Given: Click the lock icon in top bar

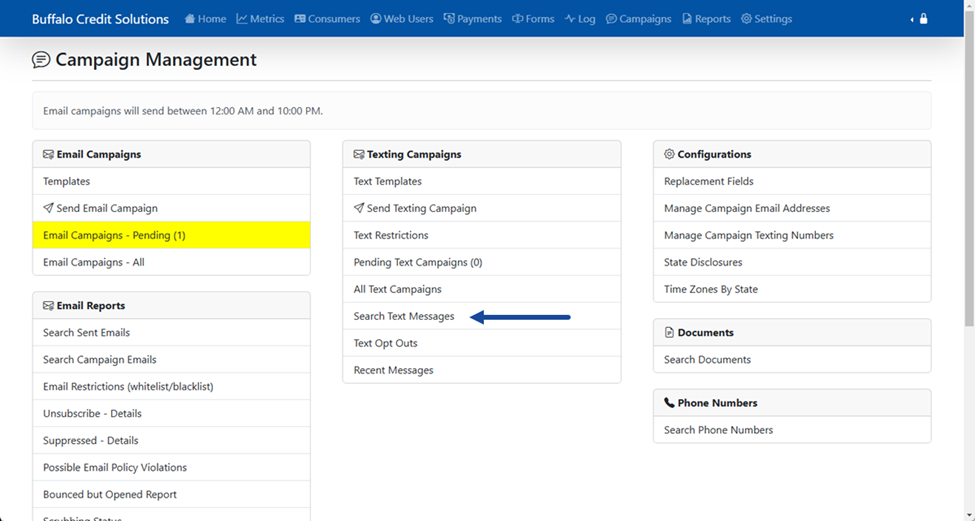Looking at the screenshot, I should tap(923, 19).
